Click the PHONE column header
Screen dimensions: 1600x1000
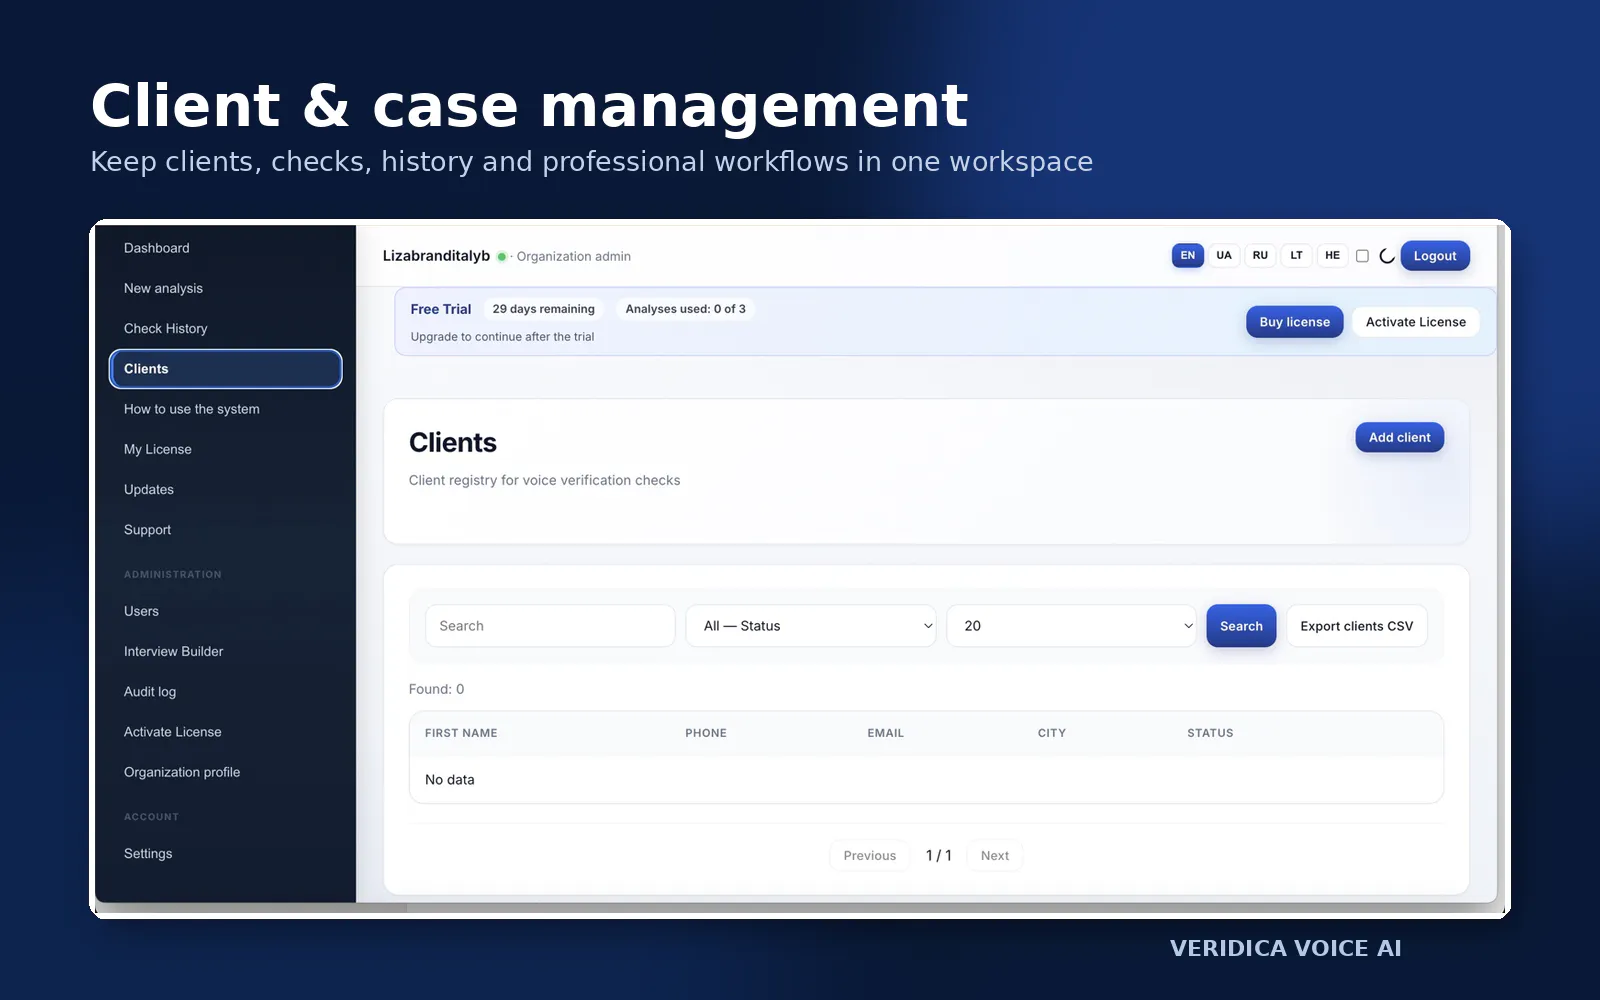pos(706,733)
